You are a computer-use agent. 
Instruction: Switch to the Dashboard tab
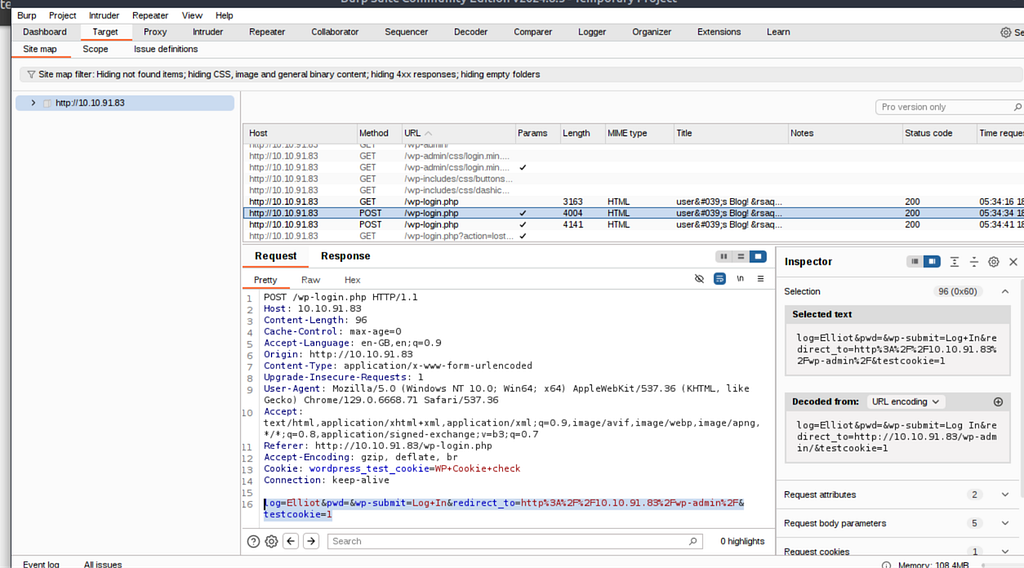[x=44, y=32]
